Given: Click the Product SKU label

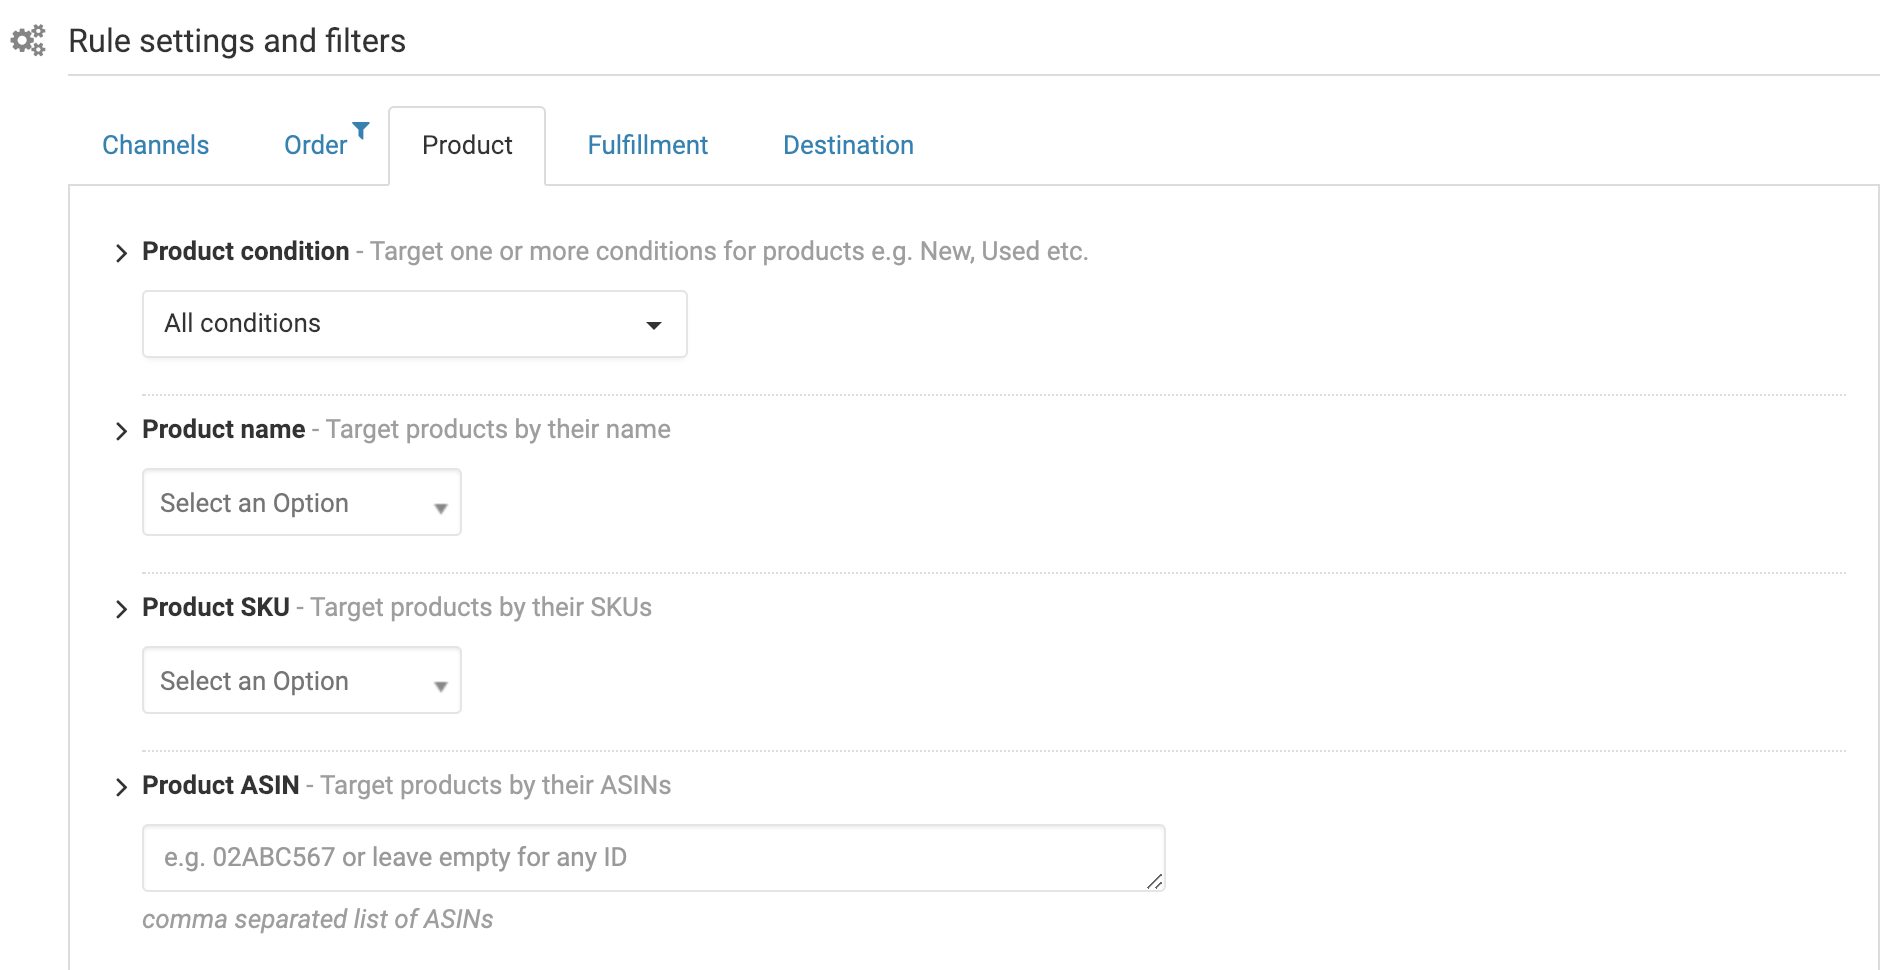Looking at the screenshot, I should [x=216, y=607].
